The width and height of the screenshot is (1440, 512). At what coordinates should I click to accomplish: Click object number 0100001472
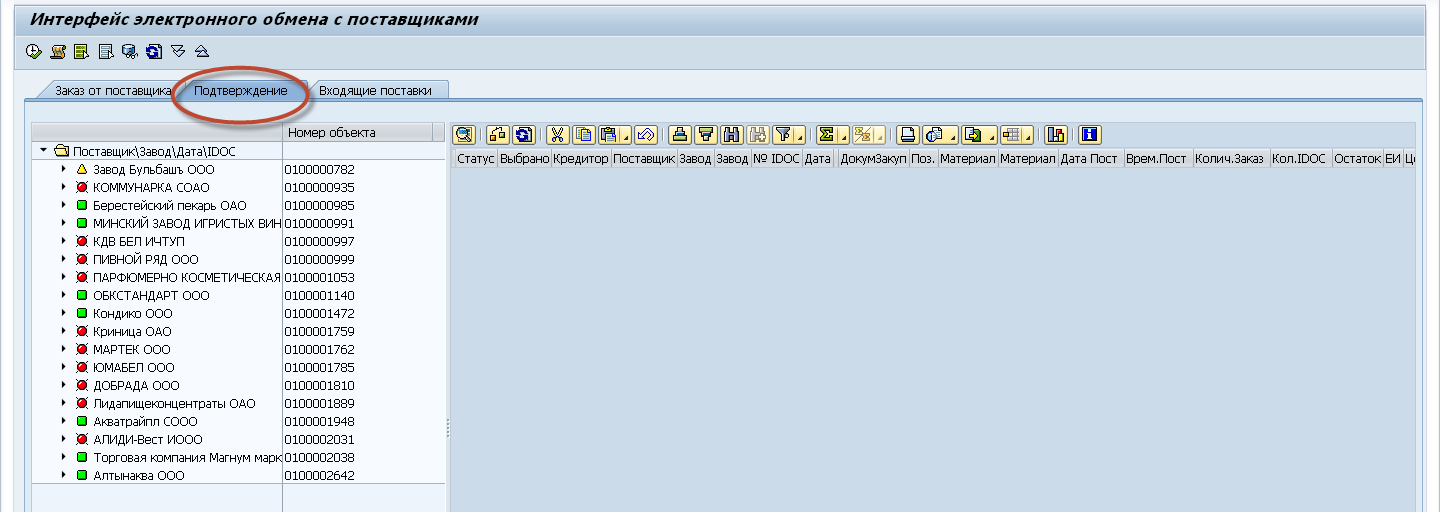coord(319,313)
